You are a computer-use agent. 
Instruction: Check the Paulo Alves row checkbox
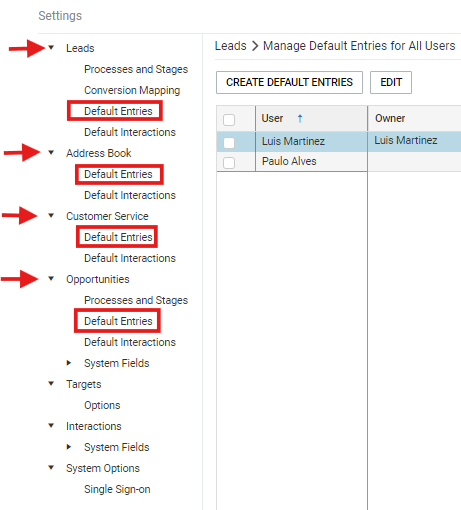point(229,163)
